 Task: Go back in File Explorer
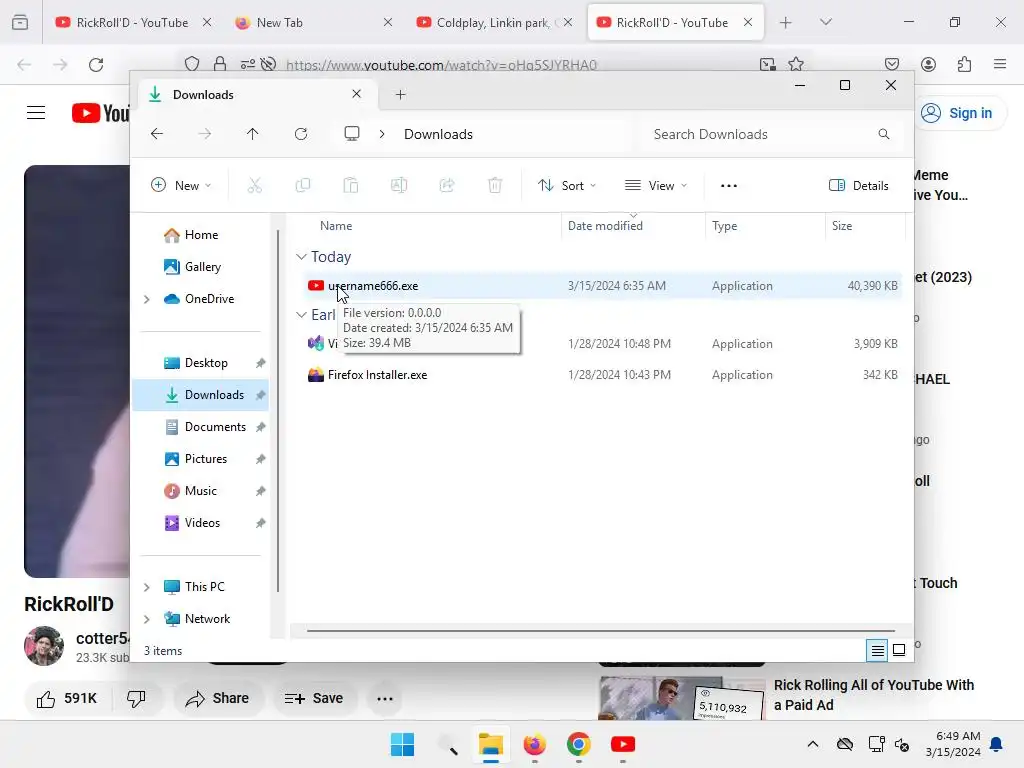(x=157, y=134)
